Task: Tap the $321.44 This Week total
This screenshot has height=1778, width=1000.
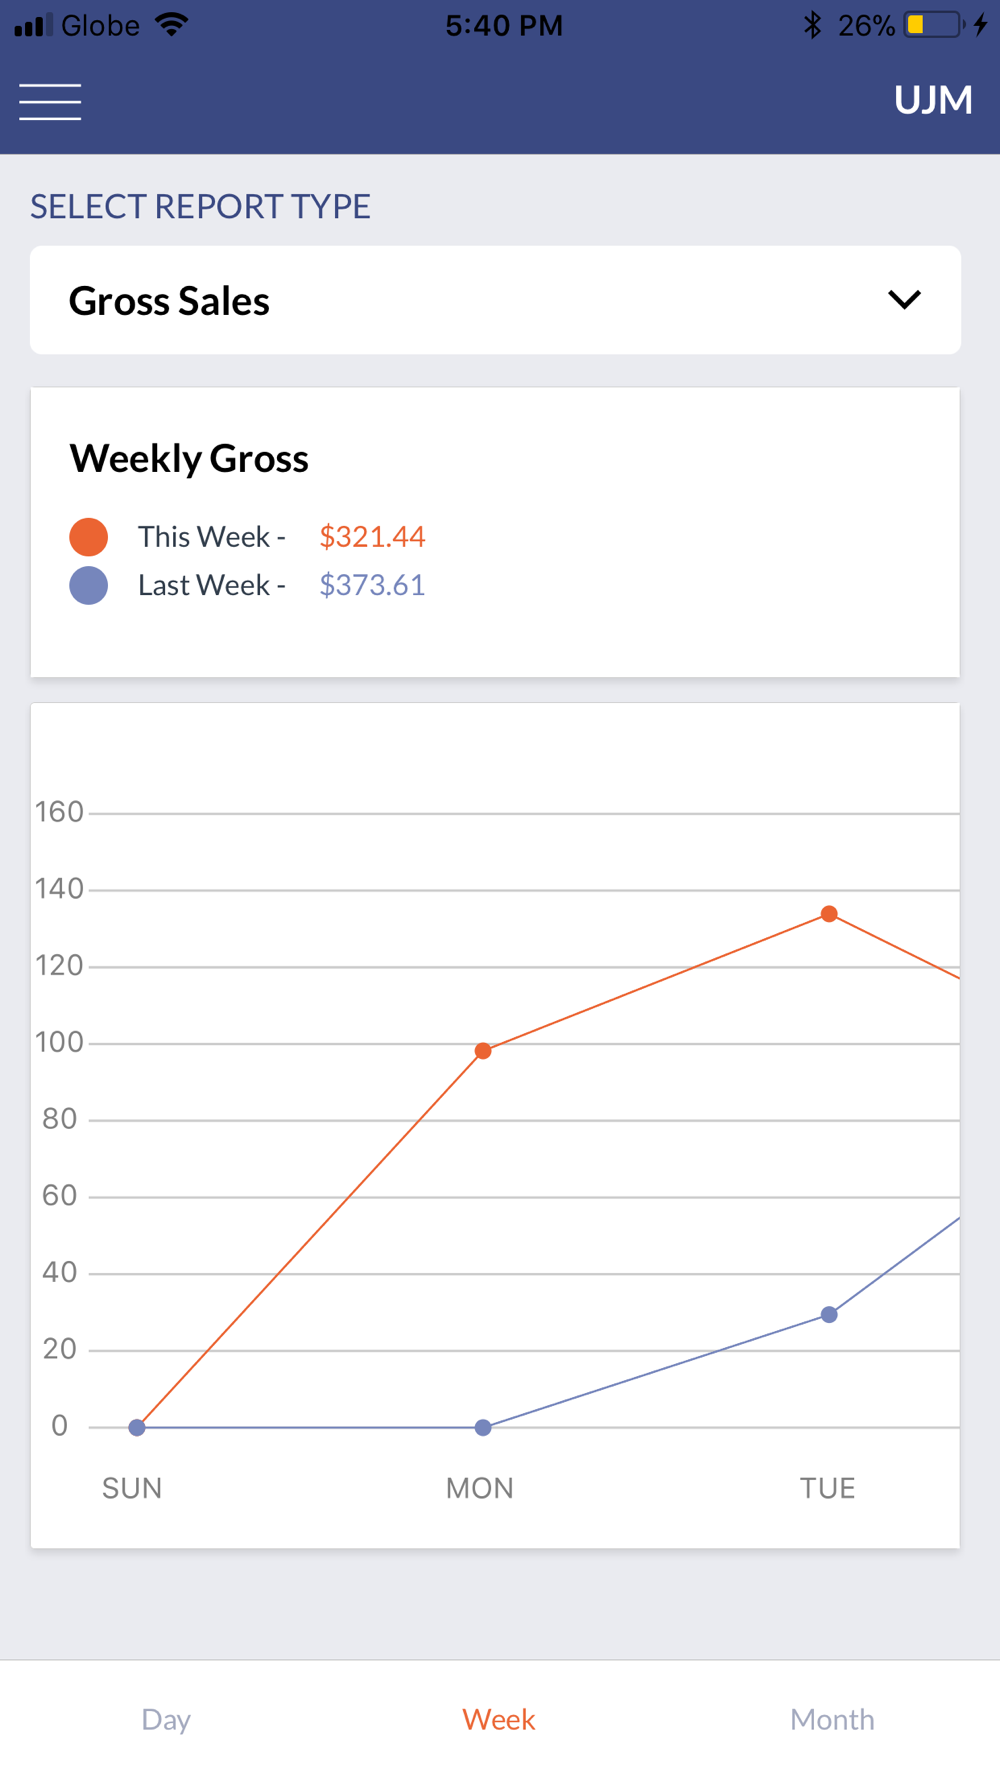Action: click(372, 537)
